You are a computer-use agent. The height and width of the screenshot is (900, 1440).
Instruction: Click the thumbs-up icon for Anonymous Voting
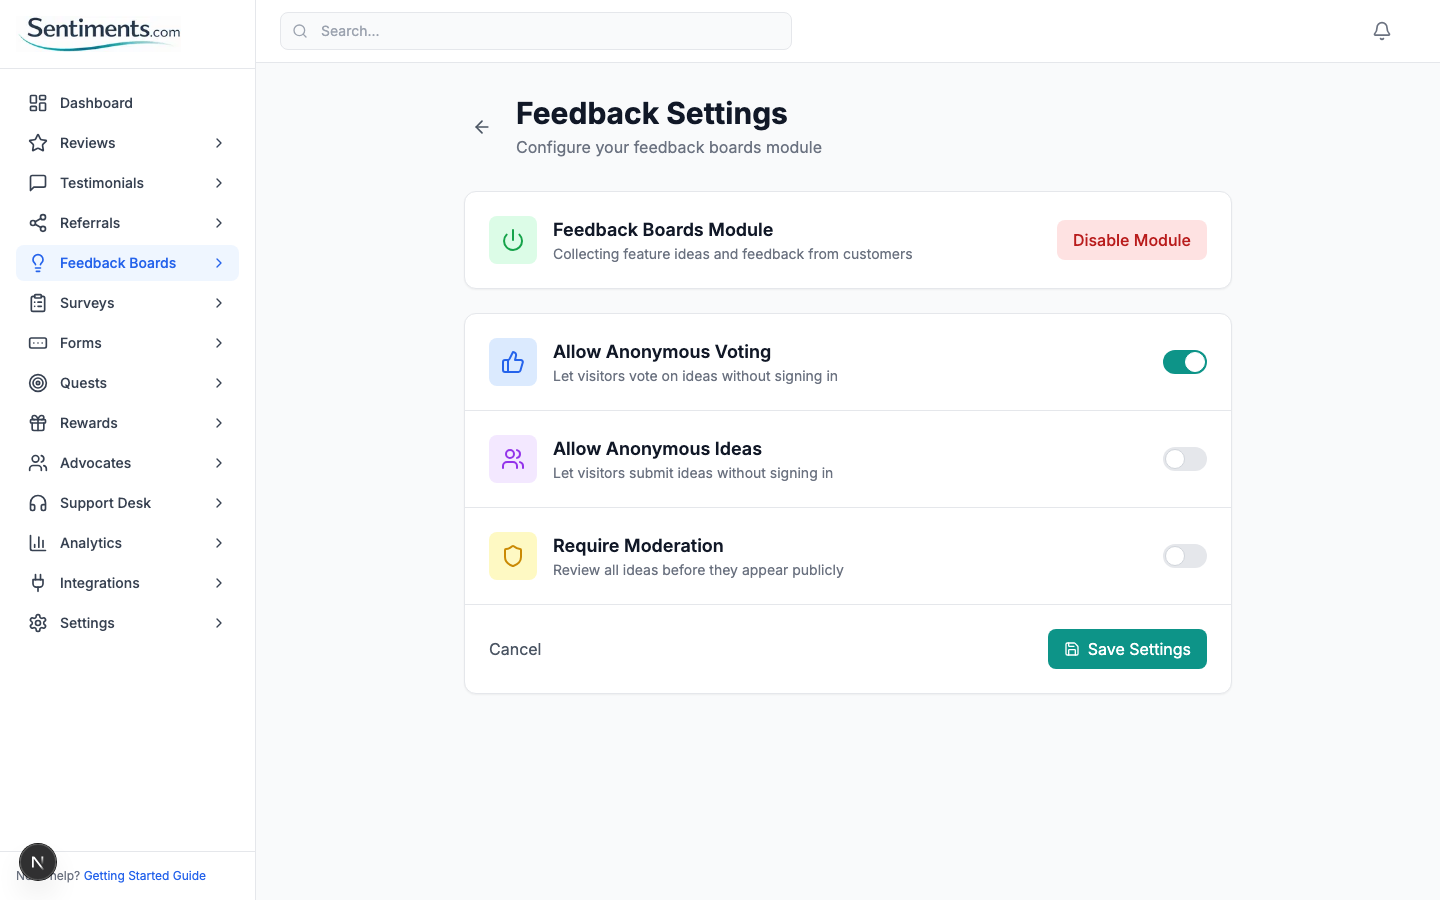click(513, 362)
